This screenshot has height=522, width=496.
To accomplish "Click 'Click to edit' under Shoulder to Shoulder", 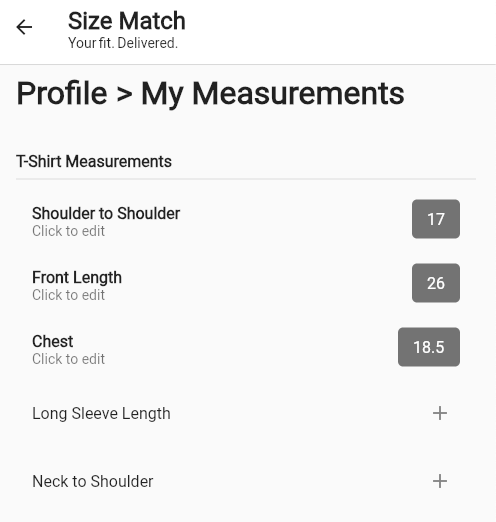I will (x=68, y=231).
